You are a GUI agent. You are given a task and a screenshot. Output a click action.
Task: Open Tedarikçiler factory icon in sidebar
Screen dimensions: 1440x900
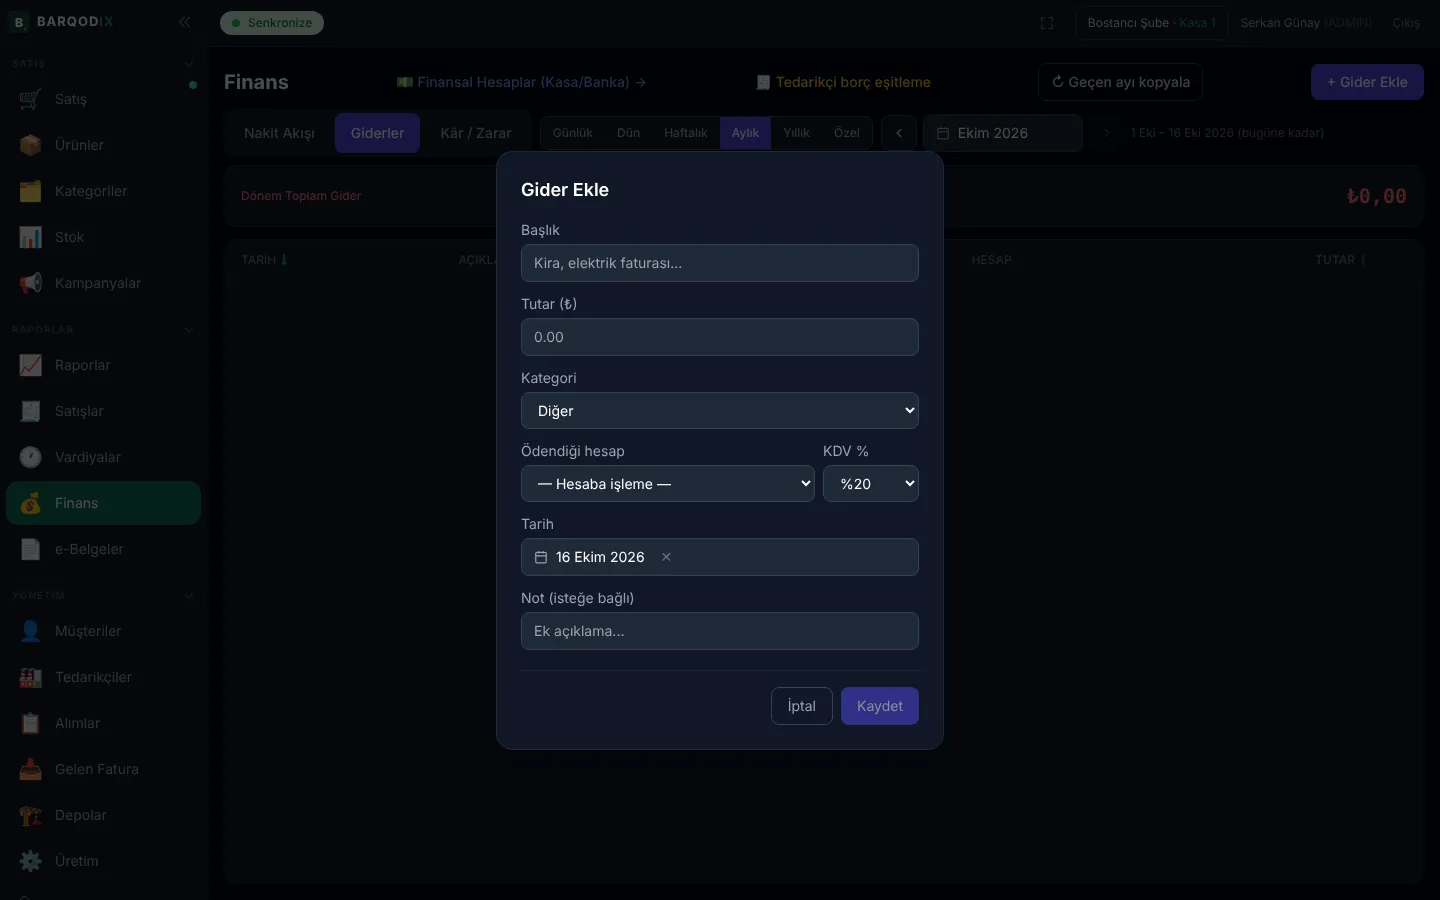31,677
